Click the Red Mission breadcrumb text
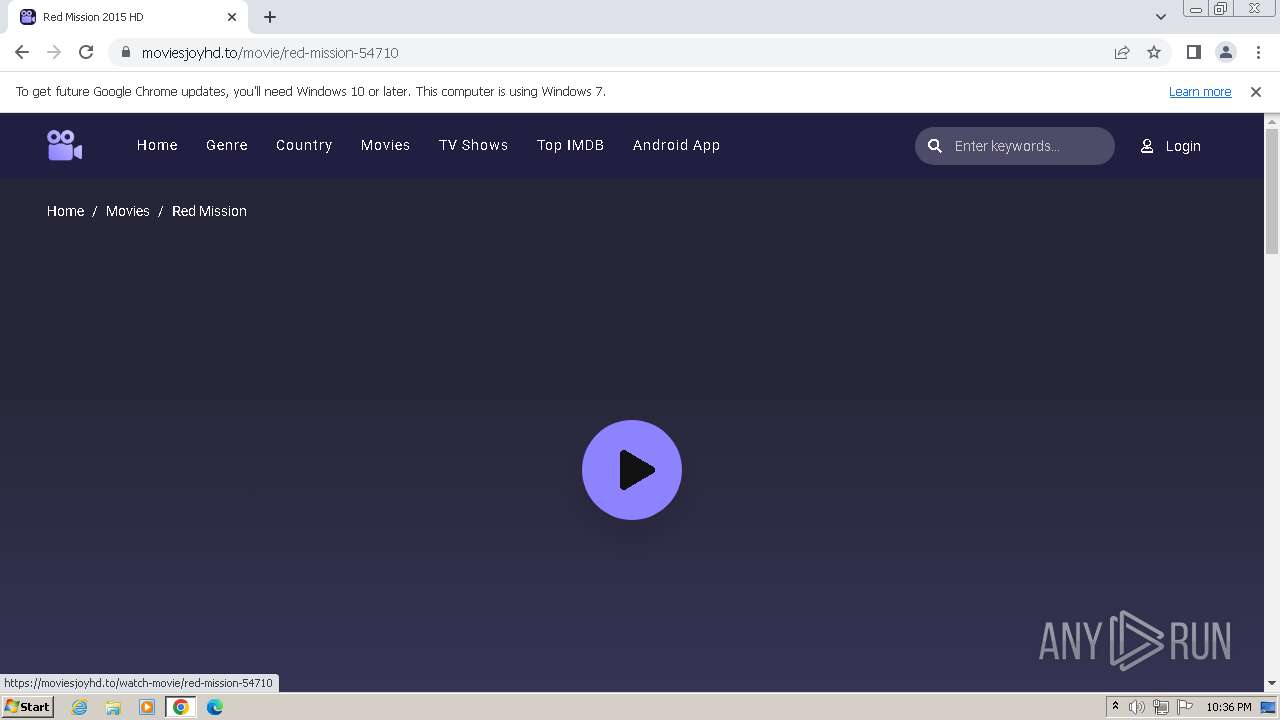 pyautogui.click(x=209, y=211)
